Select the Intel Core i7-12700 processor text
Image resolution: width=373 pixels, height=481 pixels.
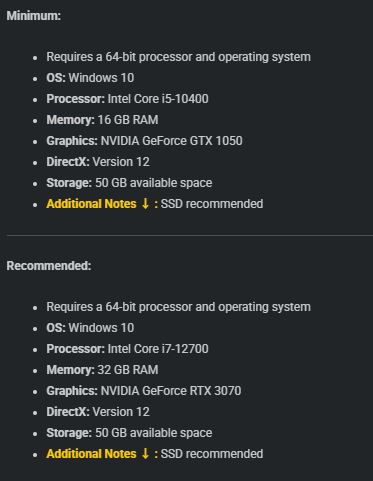158,349
